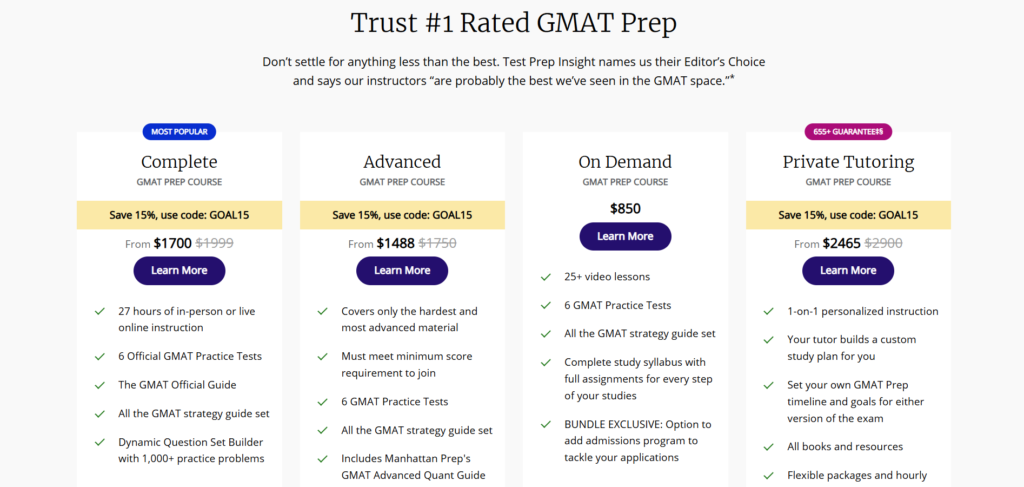
Task: Click the 655+ GUARANTEE badge
Action: [848, 132]
